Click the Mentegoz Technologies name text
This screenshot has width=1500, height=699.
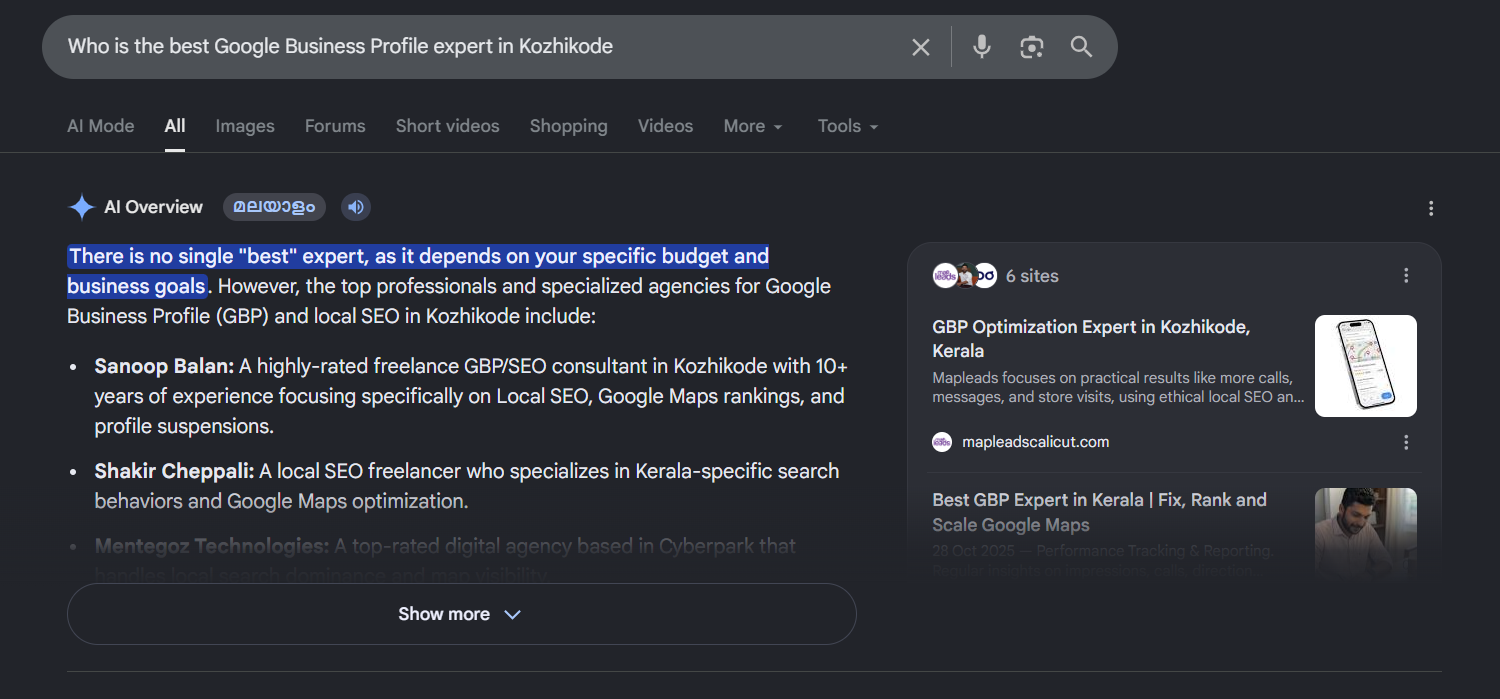[211, 546]
